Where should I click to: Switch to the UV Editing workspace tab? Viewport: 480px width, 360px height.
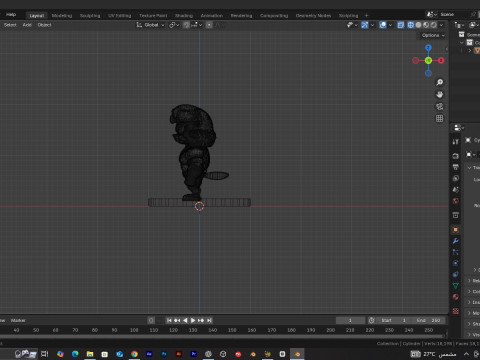pyautogui.click(x=119, y=15)
